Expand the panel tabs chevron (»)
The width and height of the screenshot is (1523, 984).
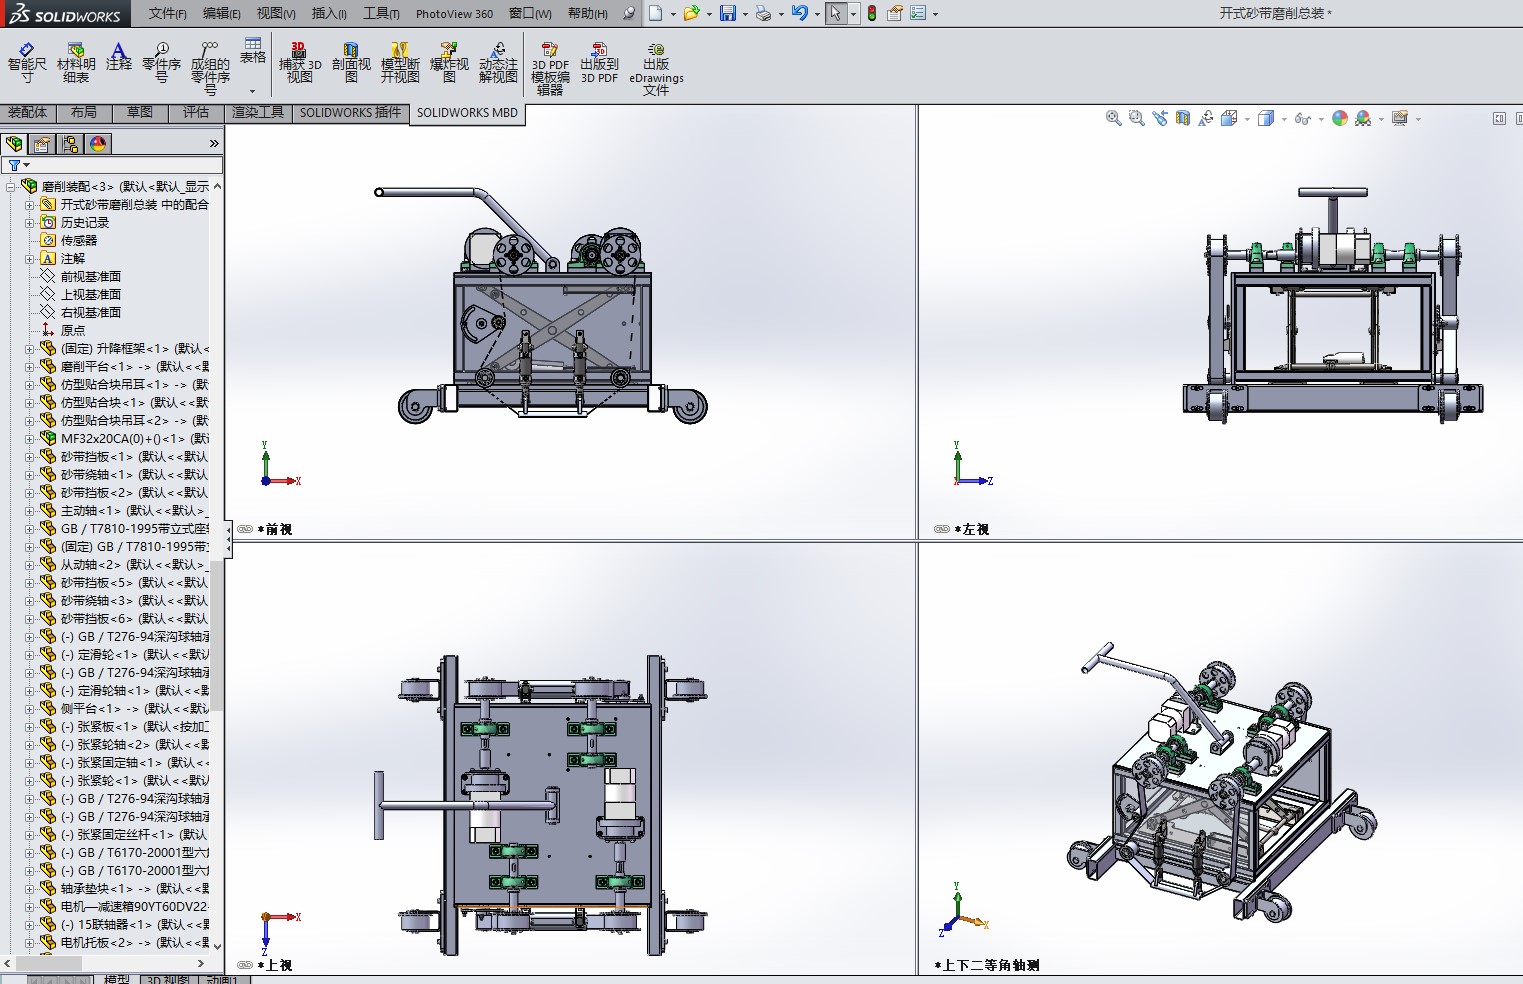pos(213,144)
